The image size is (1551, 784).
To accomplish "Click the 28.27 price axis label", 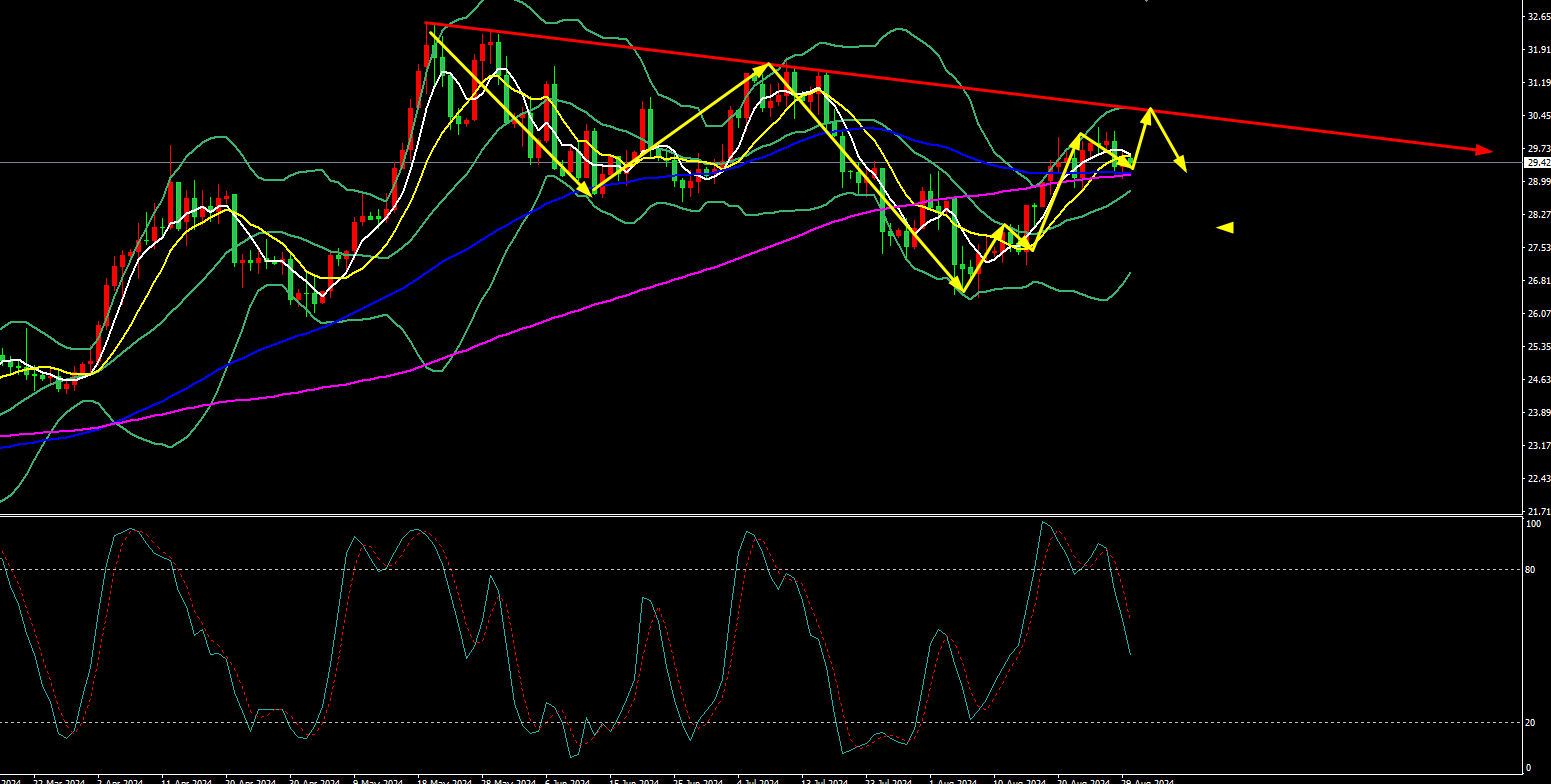I will [x=1538, y=214].
